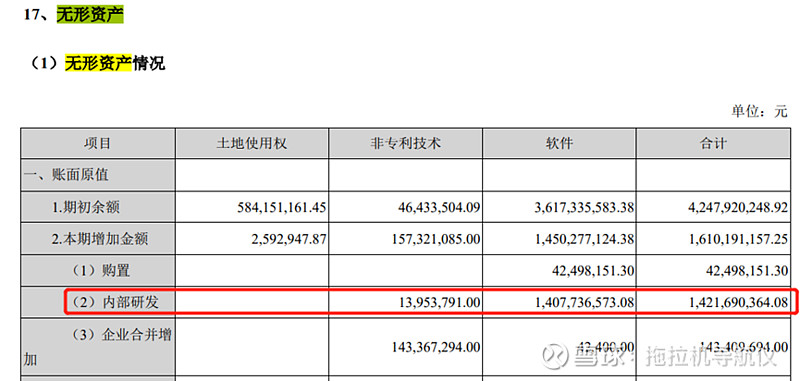Select the 项目 column header
This screenshot has height=381, width=800.
click(x=97, y=143)
